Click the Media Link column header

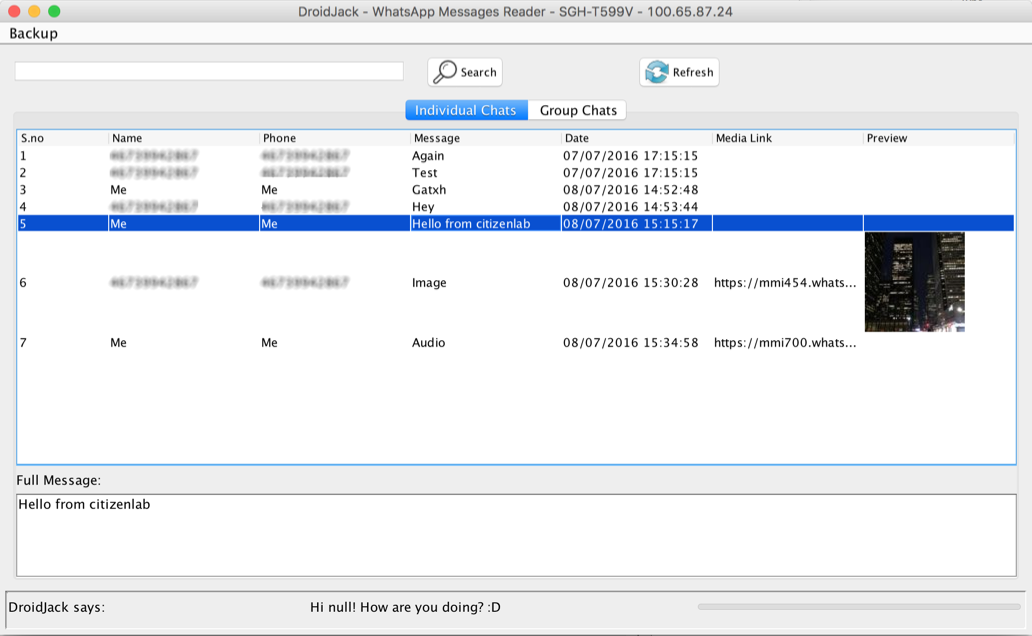744,138
